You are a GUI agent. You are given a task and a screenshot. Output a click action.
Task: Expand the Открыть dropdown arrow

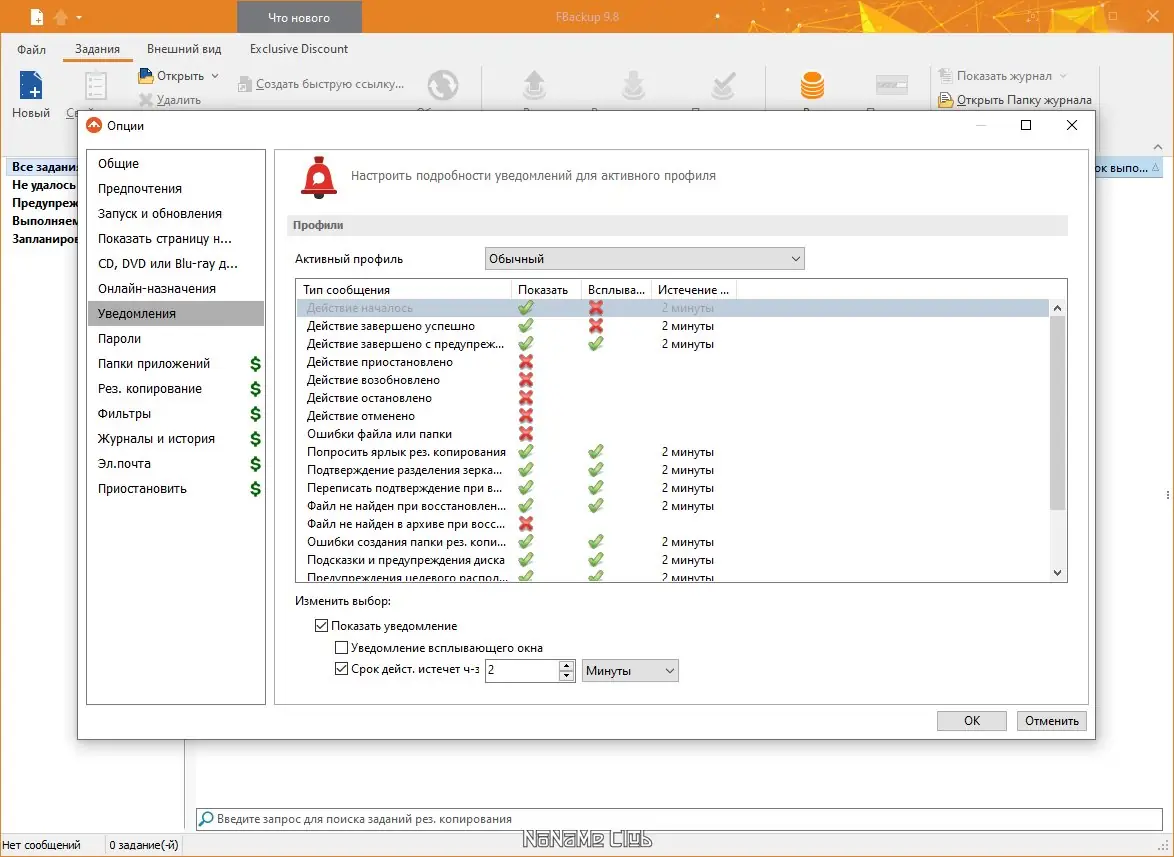(215, 76)
